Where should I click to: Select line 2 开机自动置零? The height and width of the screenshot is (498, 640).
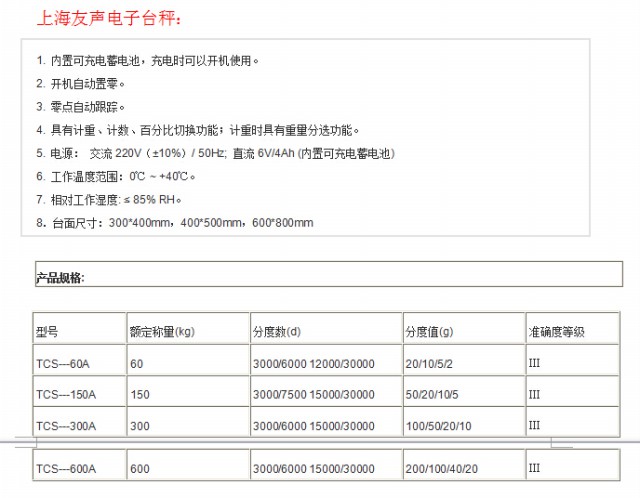pos(80,84)
